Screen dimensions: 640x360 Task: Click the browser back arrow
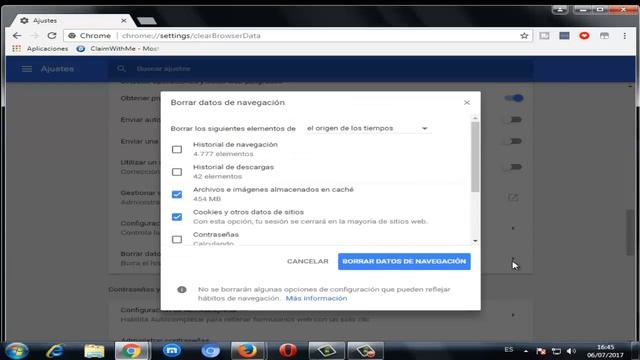pyautogui.click(x=17, y=36)
